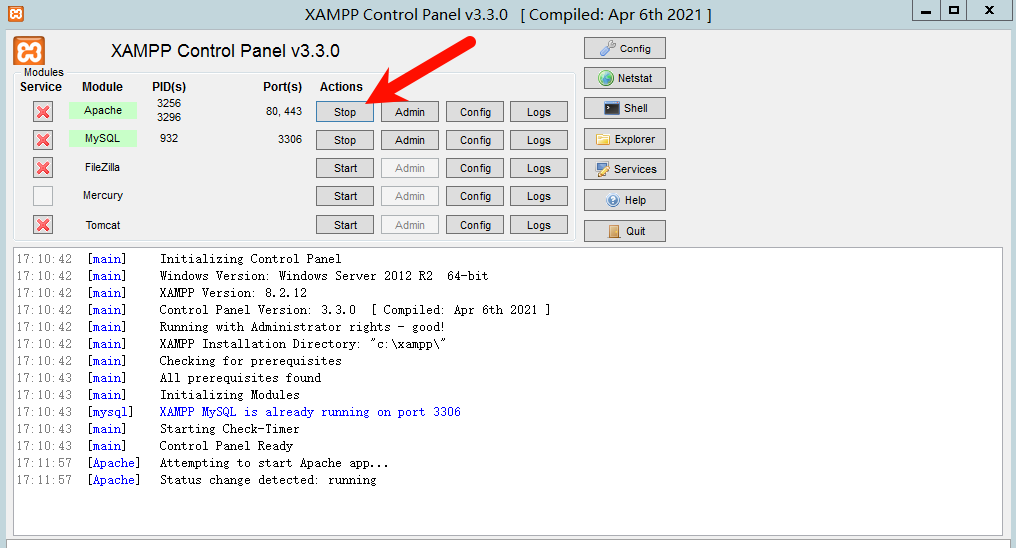Click the XAMPP logo in the panel header
This screenshot has height=548, width=1016.
(x=29, y=51)
